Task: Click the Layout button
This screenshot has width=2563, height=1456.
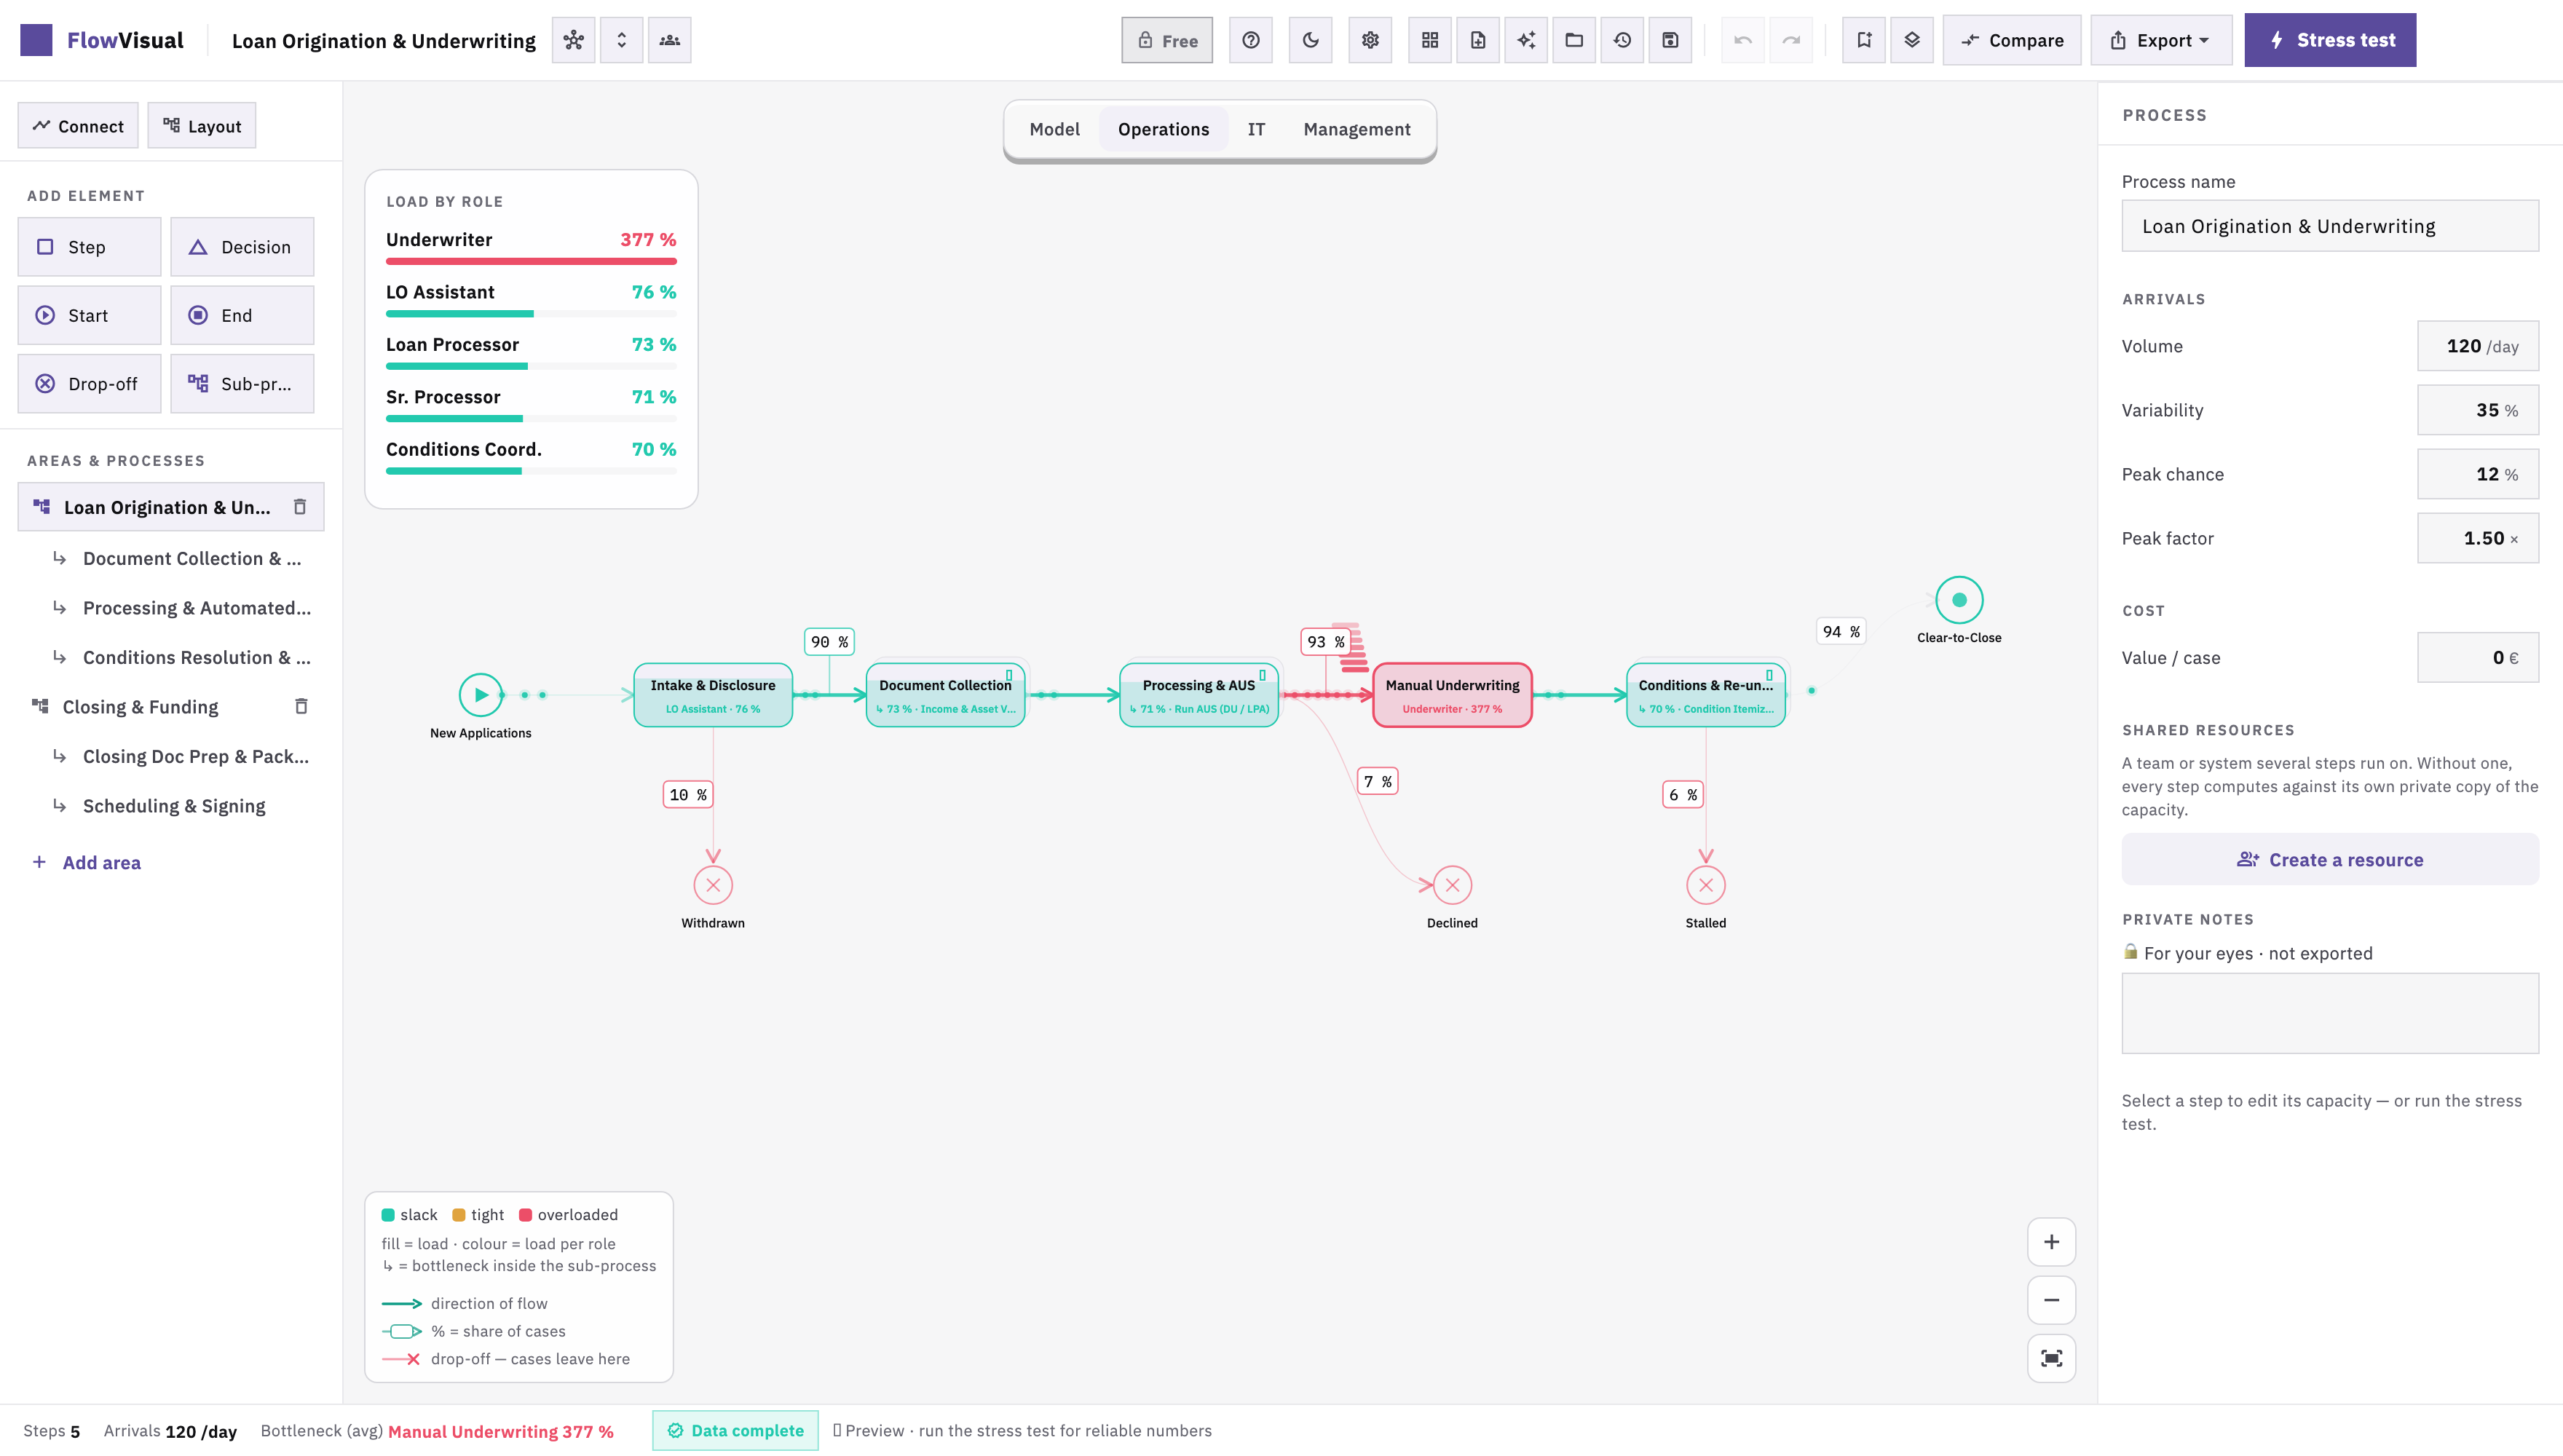Action: coord(202,126)
